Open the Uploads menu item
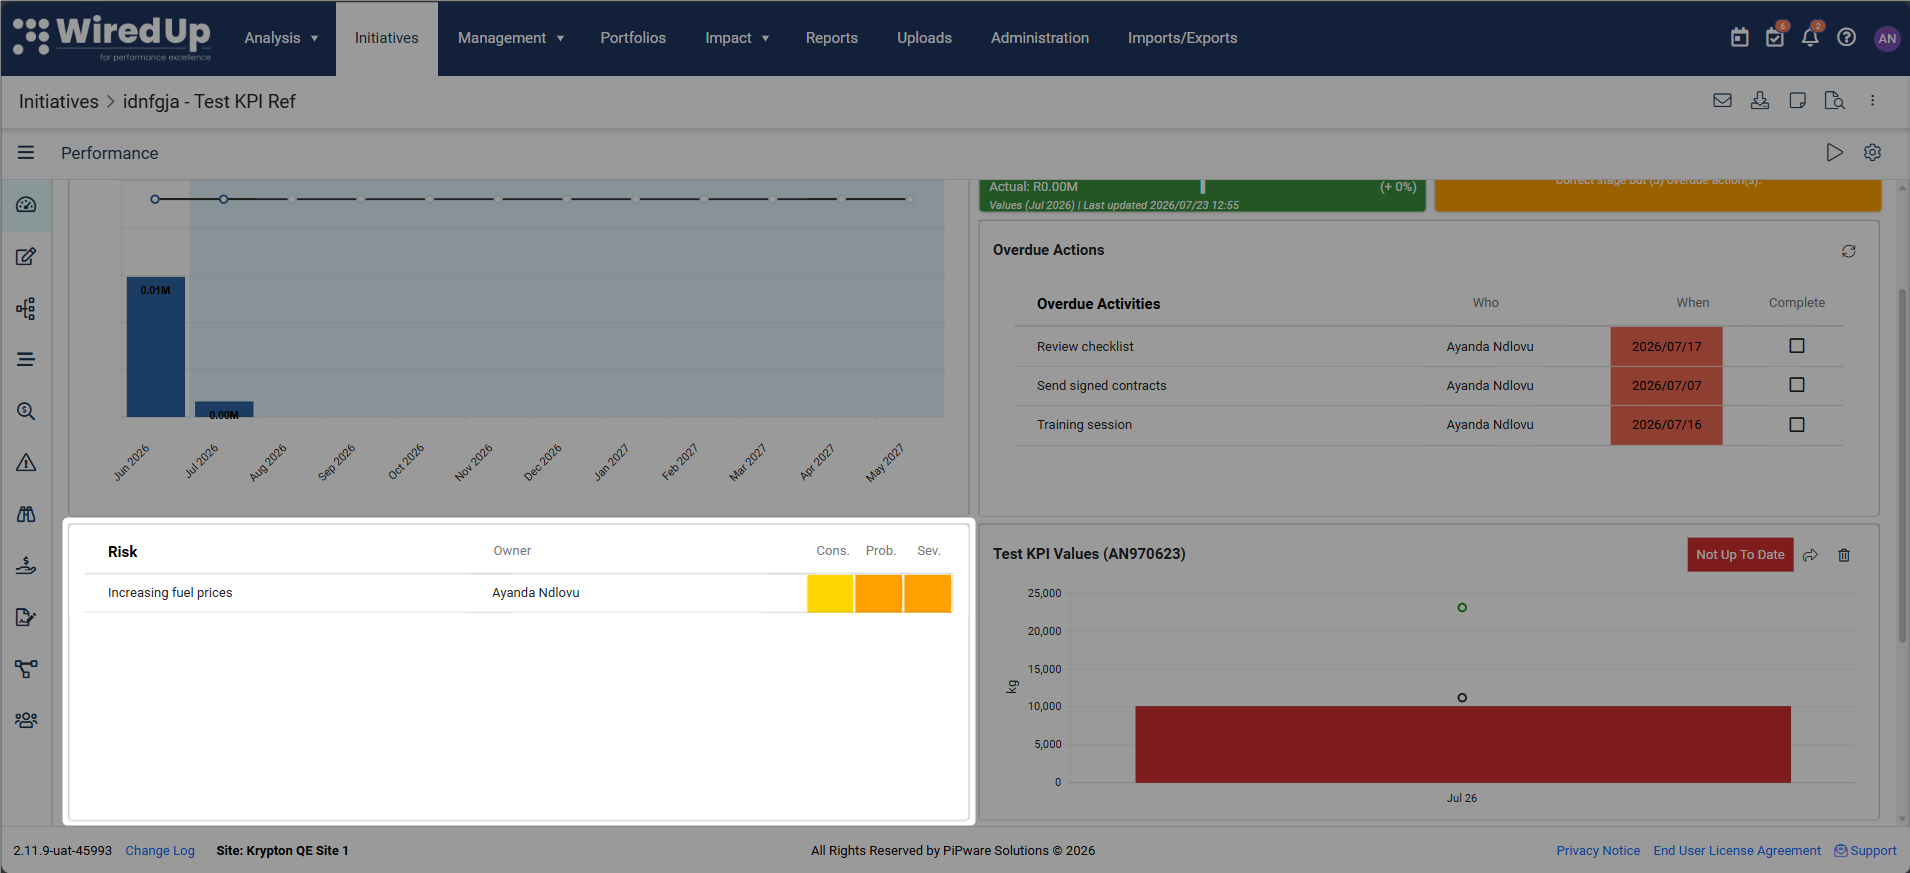1910x873 pixels. pos(924,38)
